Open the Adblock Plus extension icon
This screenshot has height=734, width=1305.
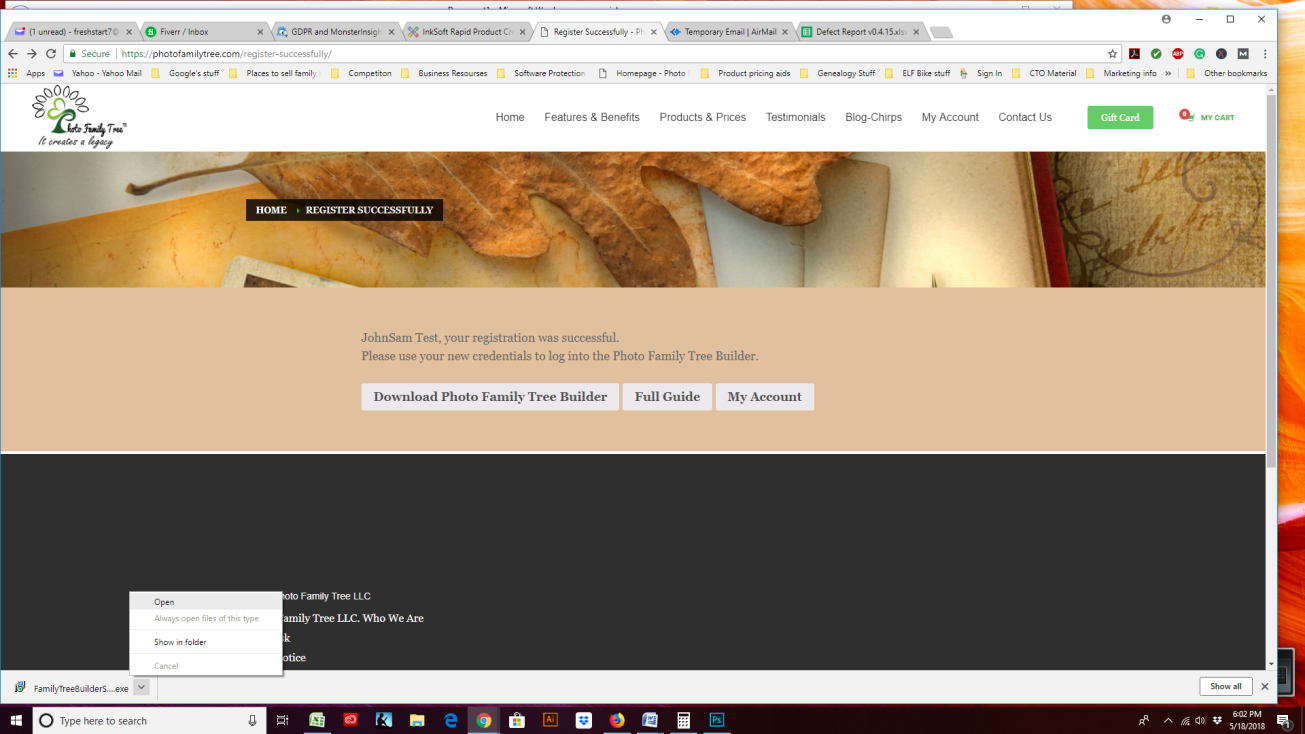pos(1177,54)
